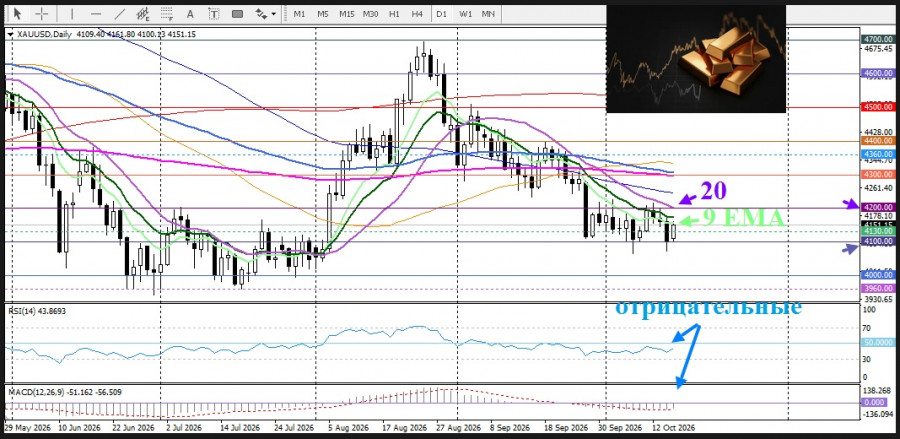
Task: Select the text A tool
Action: coord(191,13)
